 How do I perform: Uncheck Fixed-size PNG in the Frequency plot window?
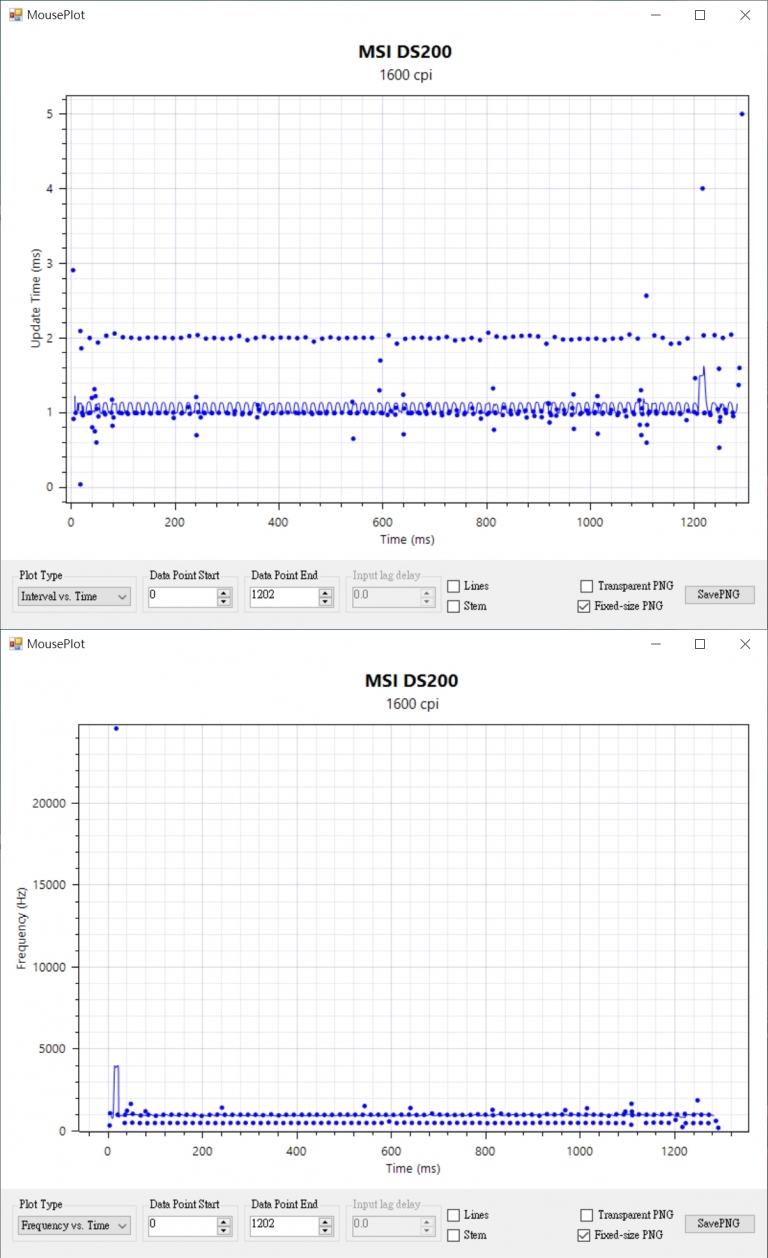point(586,1235)
